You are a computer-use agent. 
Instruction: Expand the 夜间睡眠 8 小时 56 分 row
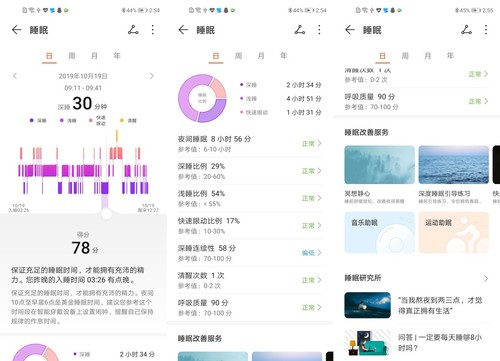[250, 144]
